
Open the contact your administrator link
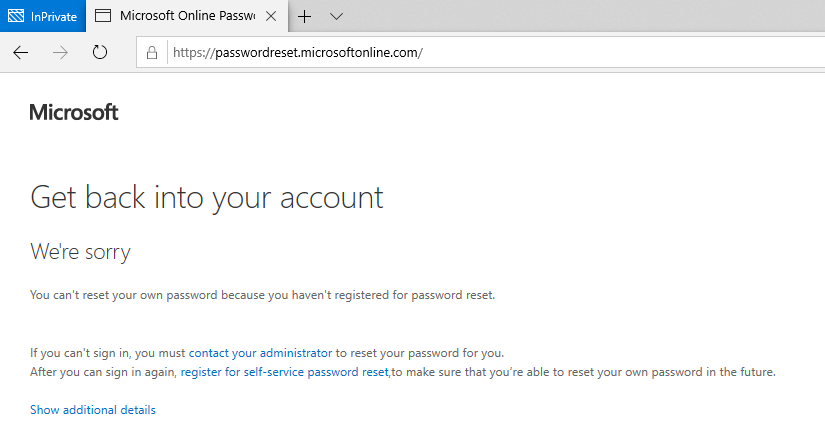point(260,353)
